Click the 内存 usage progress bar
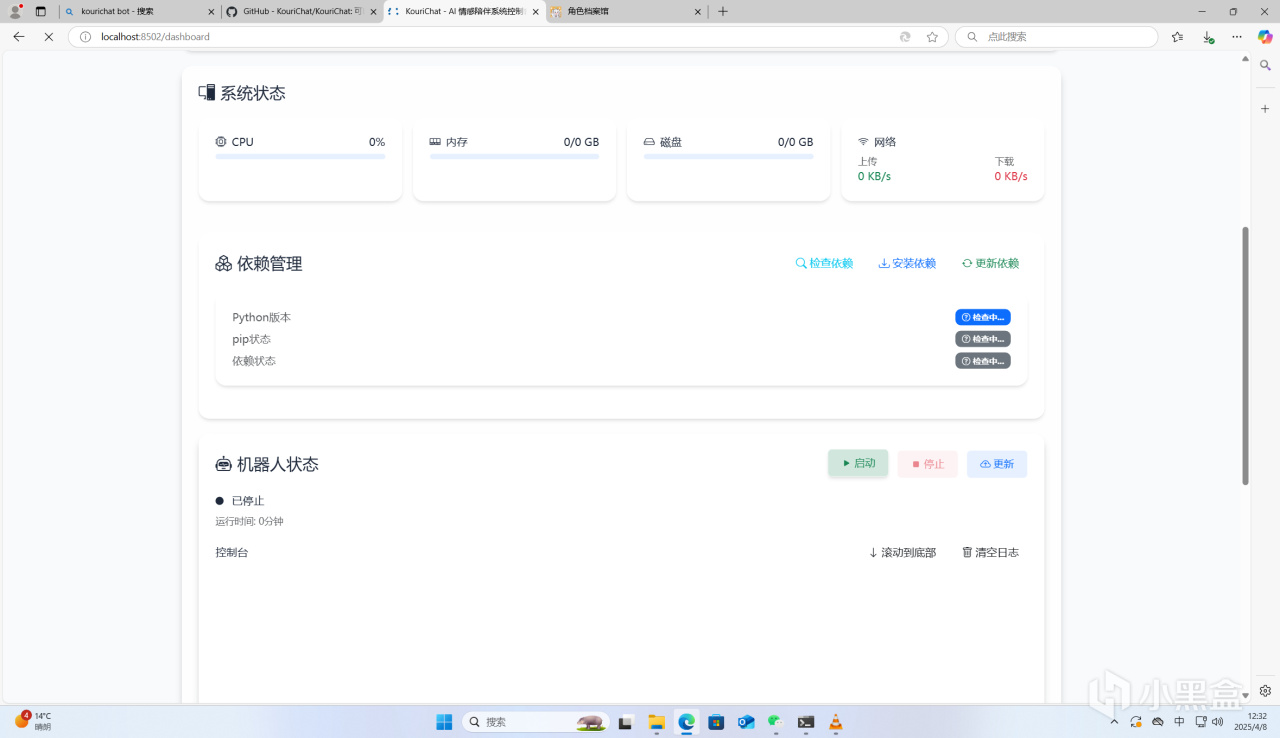 click(x=514, y=156)
